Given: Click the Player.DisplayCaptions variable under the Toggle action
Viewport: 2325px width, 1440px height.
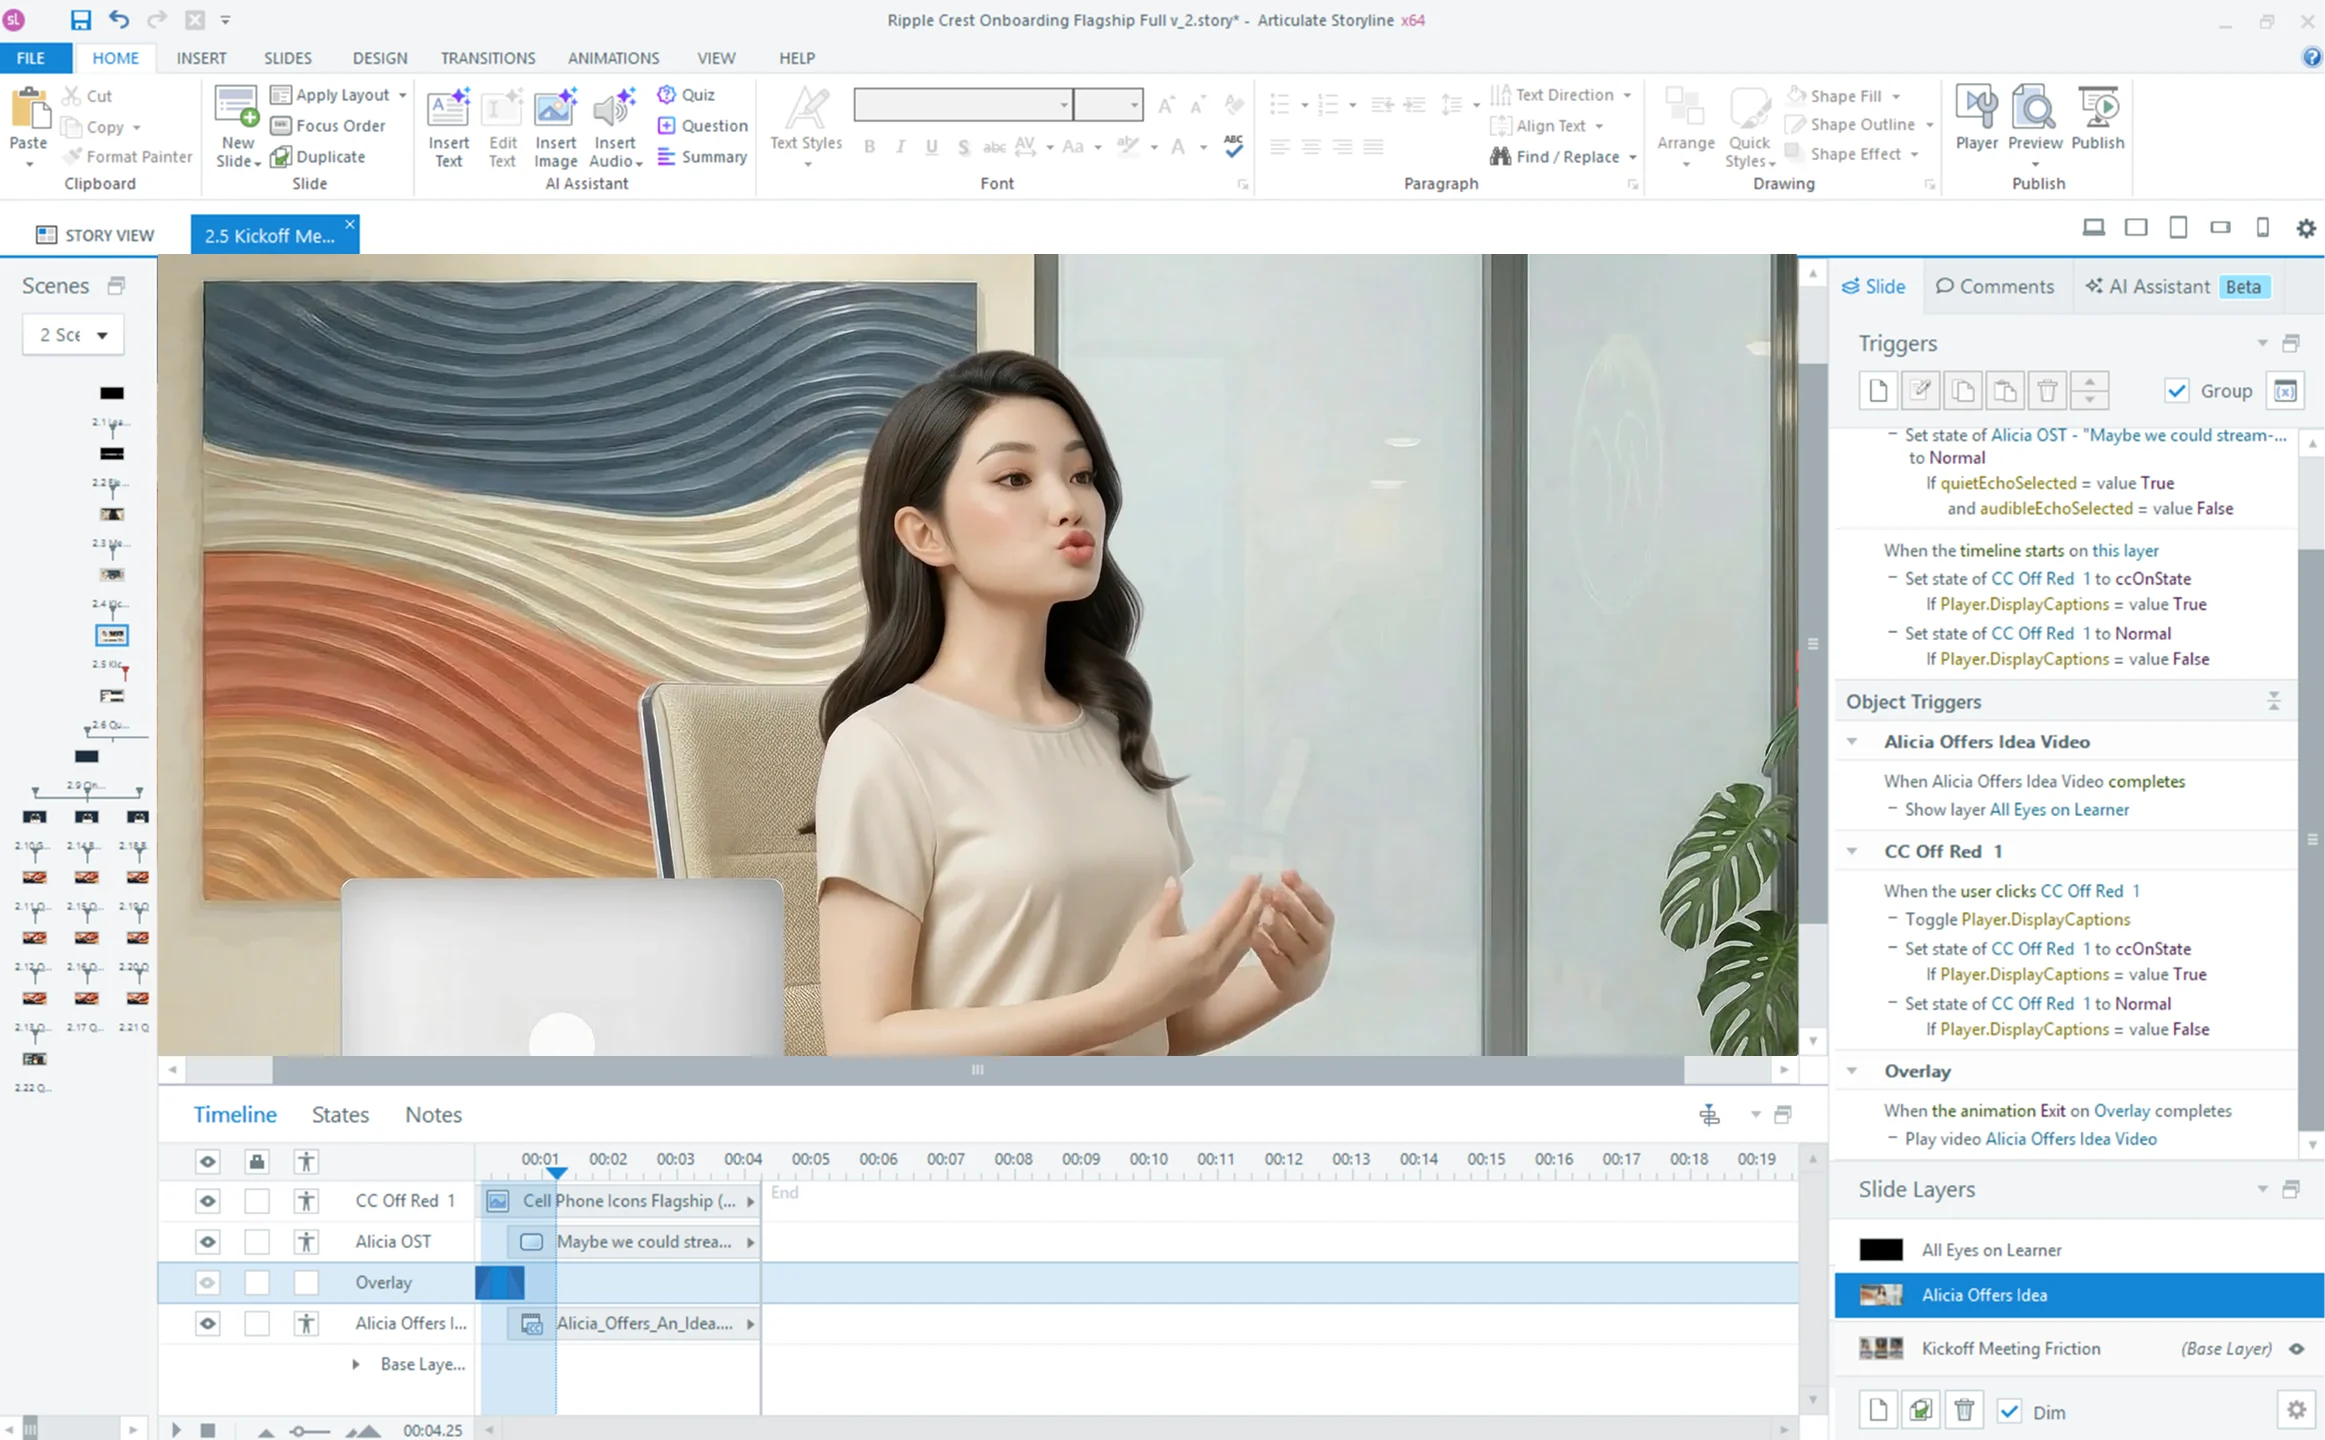Looking at the screenshot, I should click(x=2045, y=919).
